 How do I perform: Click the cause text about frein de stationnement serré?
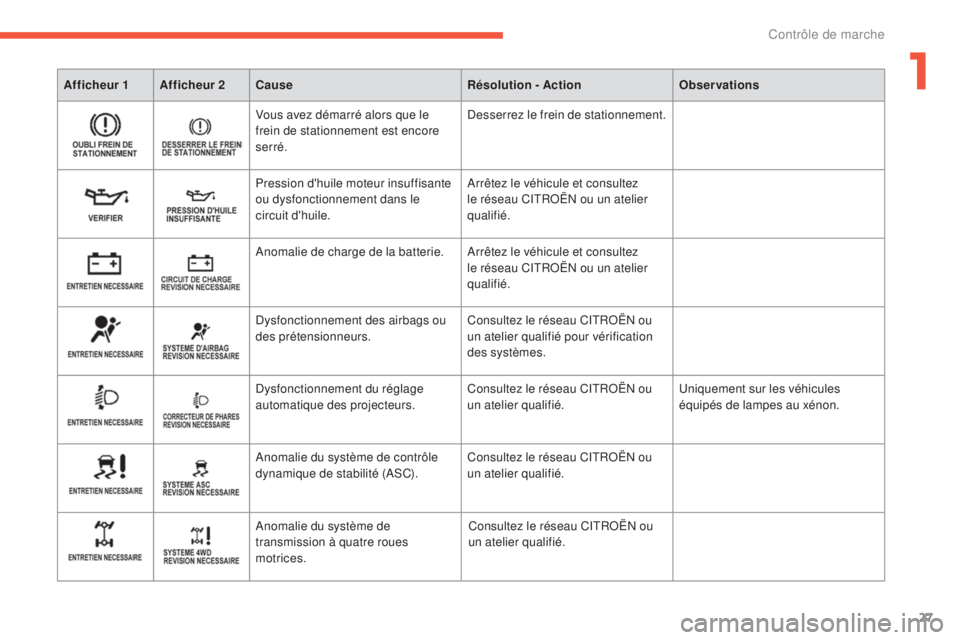coord(347,131)
